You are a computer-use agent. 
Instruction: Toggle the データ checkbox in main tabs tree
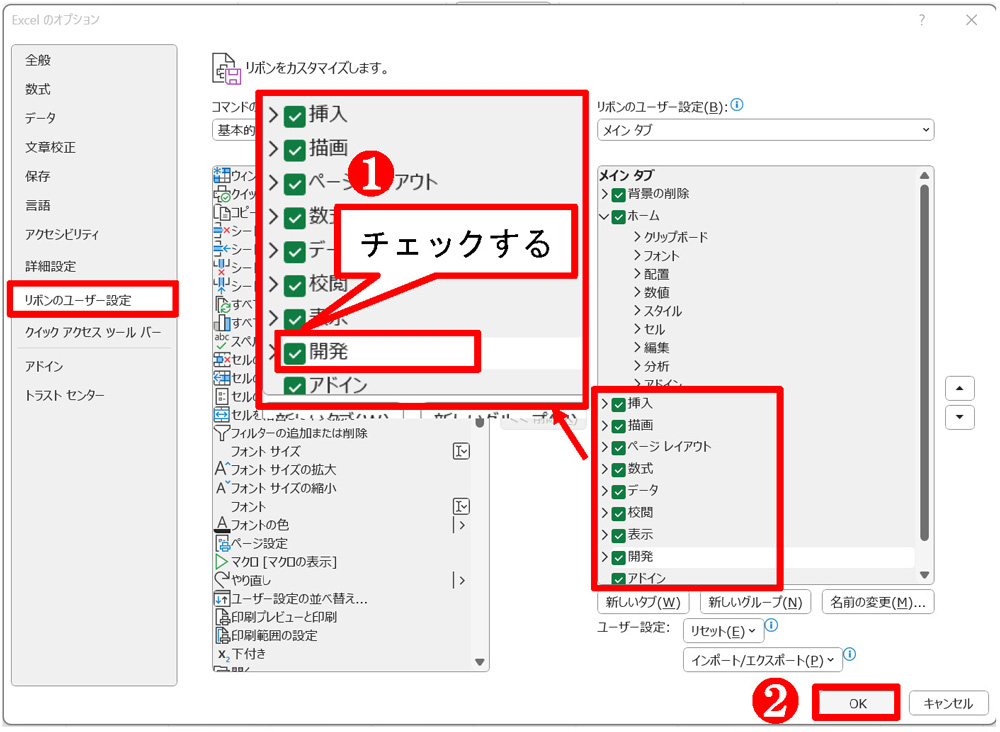[618, 492]
